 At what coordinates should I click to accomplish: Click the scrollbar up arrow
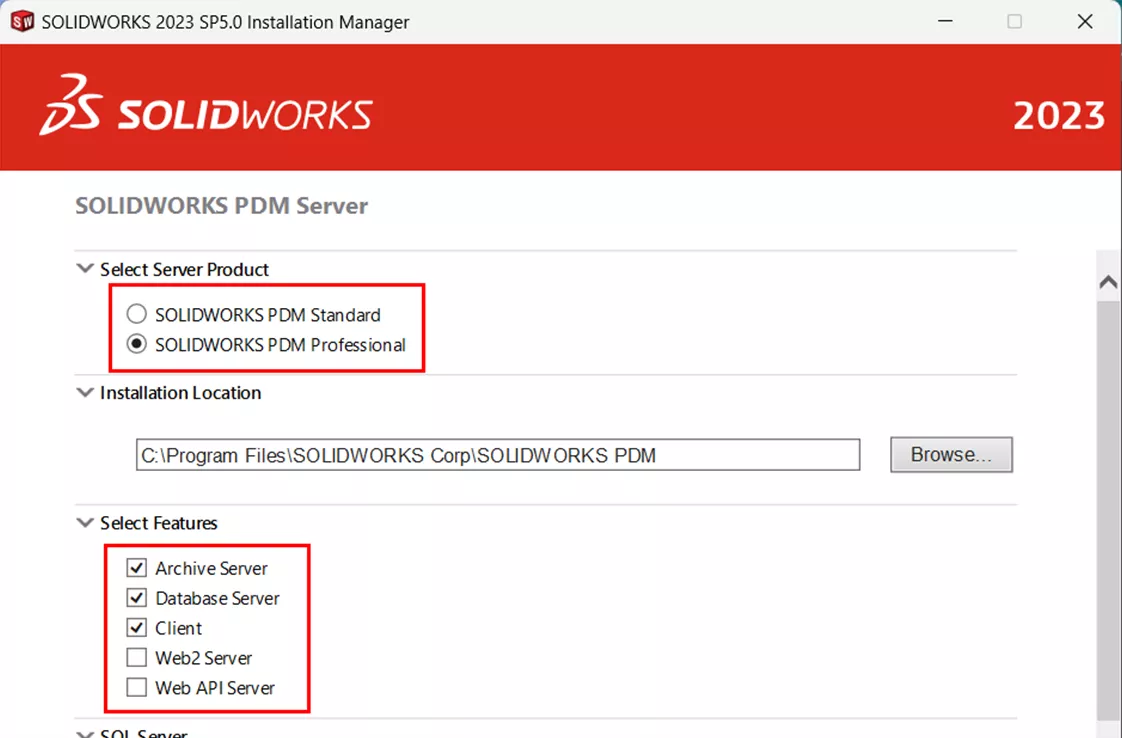pos(1108,282)
